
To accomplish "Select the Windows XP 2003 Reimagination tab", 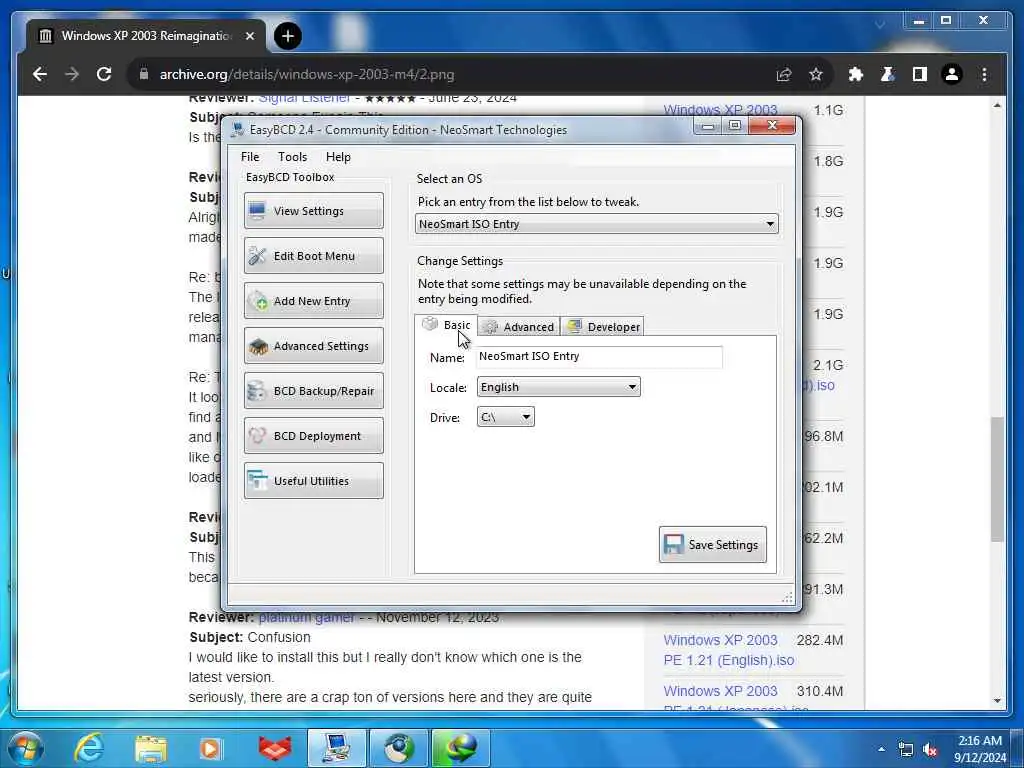I will coord(146,36).
